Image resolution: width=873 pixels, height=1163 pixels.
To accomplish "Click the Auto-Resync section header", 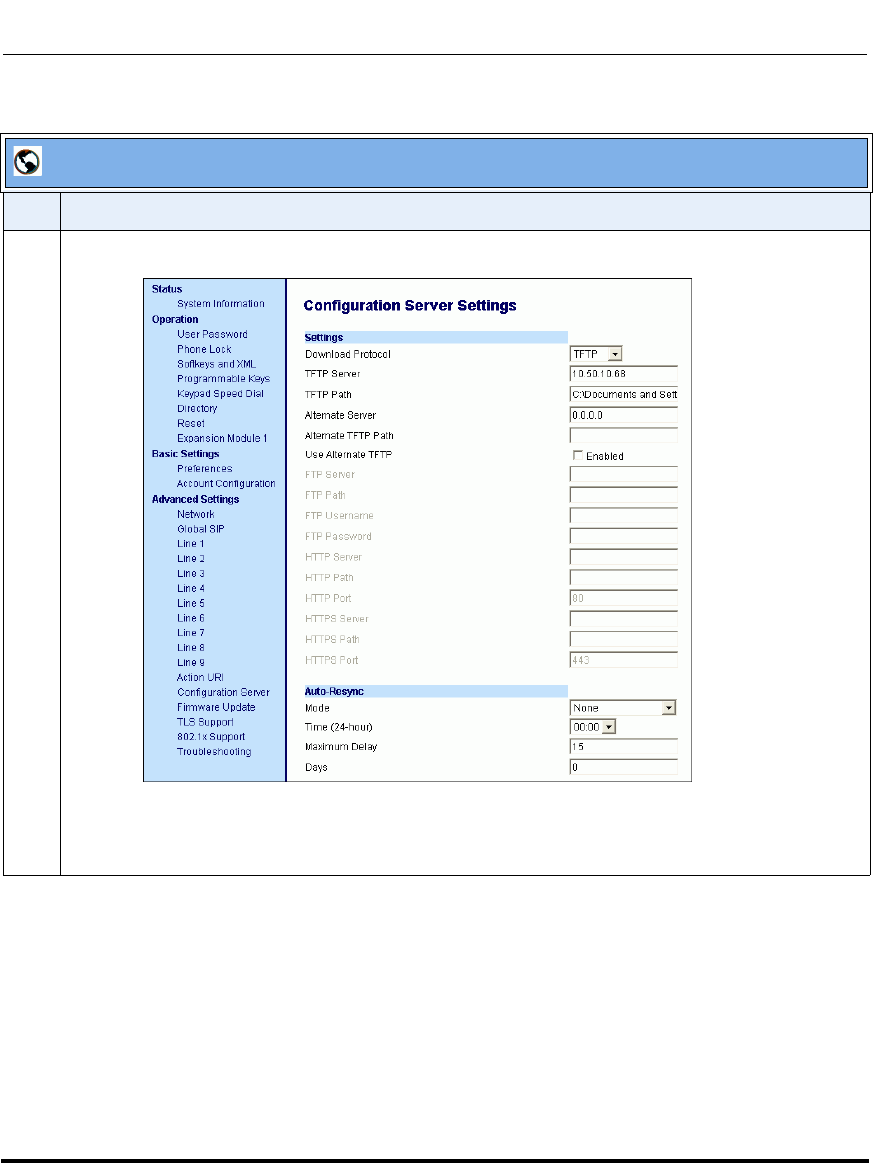I will pos(436,691).
